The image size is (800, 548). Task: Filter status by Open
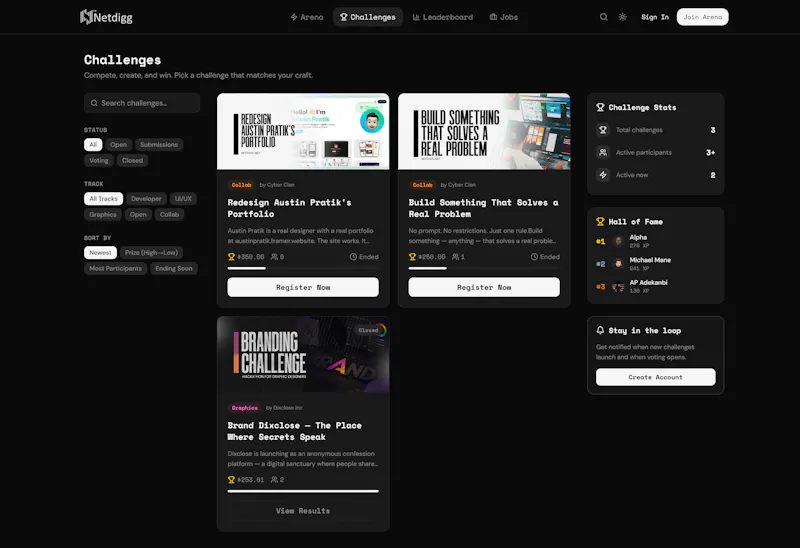click(x=118, y=145)
